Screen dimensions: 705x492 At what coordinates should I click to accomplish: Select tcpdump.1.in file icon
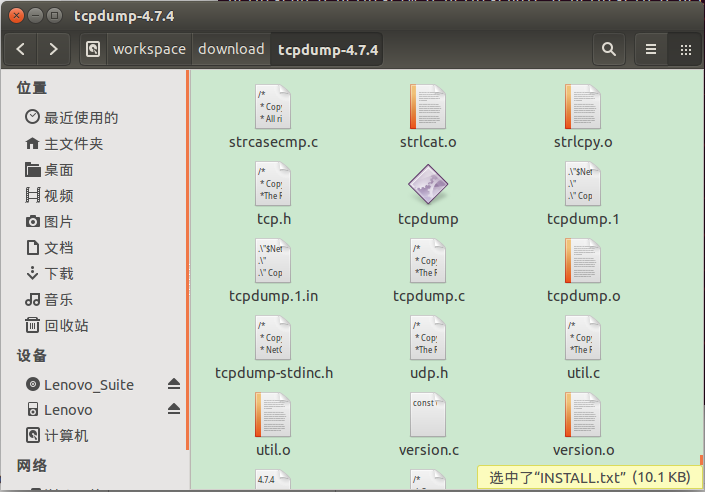[273, 261]
